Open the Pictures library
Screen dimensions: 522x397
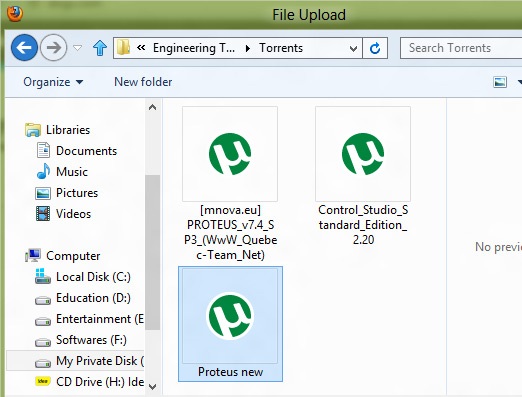(77, 193)
